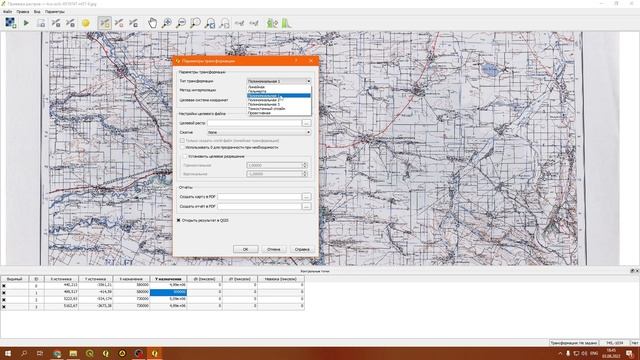The height and width of the screenshot is (360, 640).
Task: Toggle visibility checkbox of GCP row 1
Action: pyautogui.click(x=4, y=292)
